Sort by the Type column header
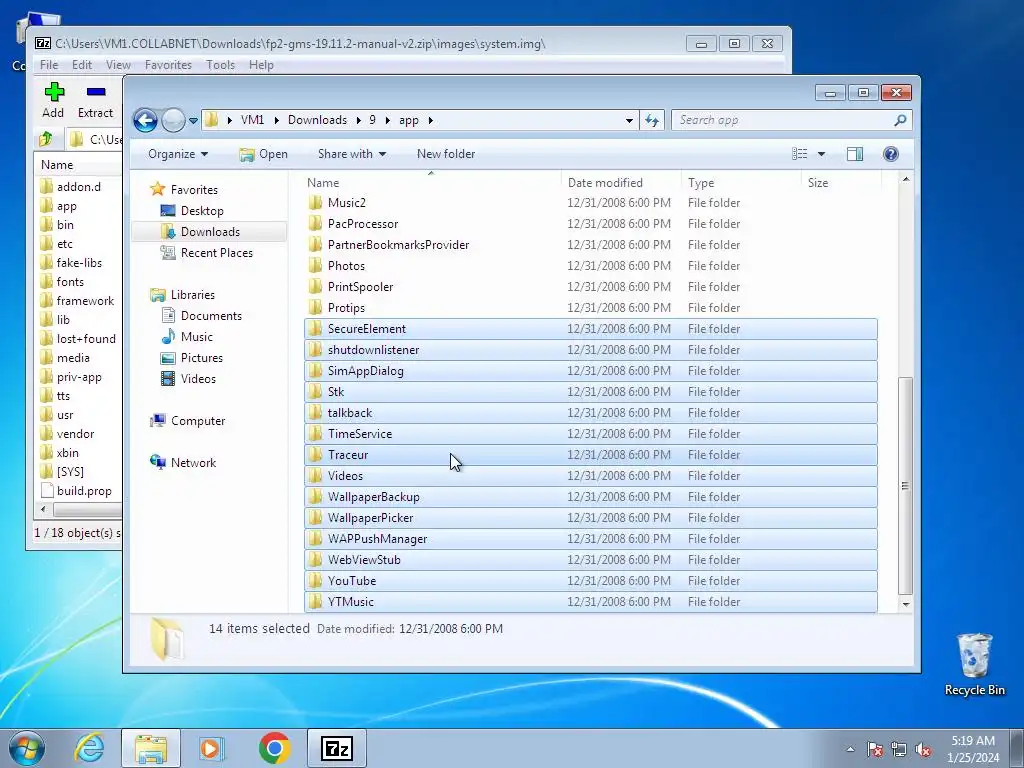 tap(741, 183)
